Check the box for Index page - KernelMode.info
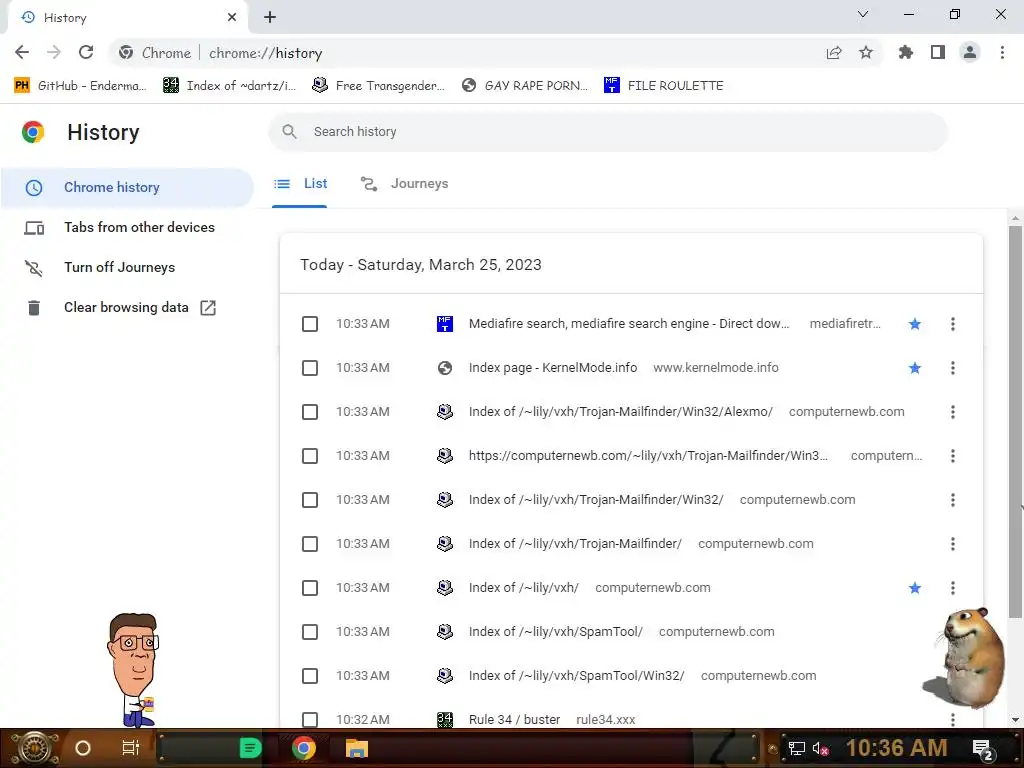The width and height of the screenshot is (1024, 768). point(310,368)
